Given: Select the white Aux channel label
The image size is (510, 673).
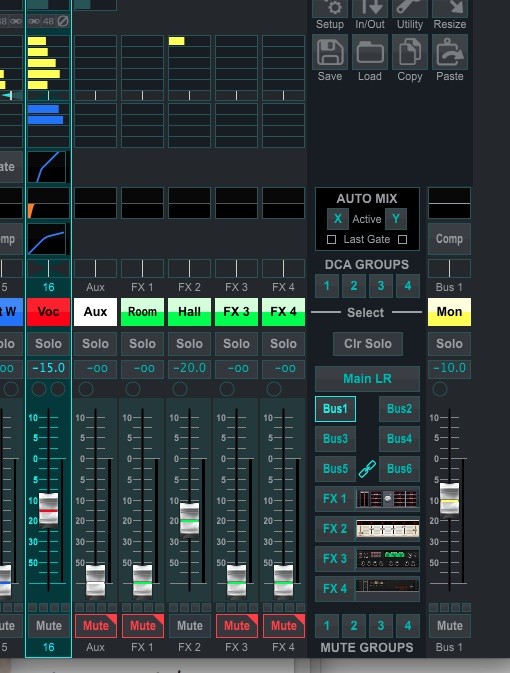Looking at the screenshot, I should click(96, 312).
